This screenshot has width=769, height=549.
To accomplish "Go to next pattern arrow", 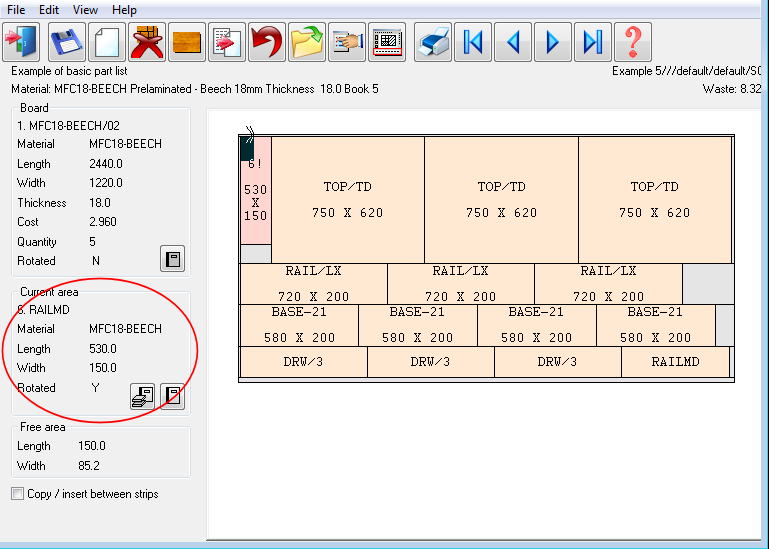I will (x=553, y=42).
